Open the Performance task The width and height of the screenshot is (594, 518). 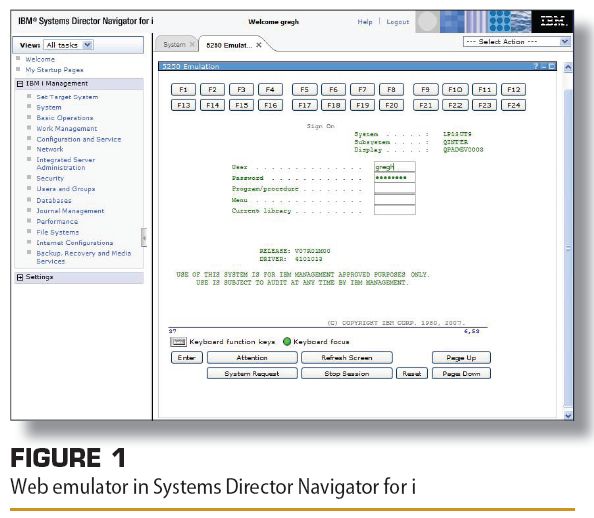(x=57, y=221)
